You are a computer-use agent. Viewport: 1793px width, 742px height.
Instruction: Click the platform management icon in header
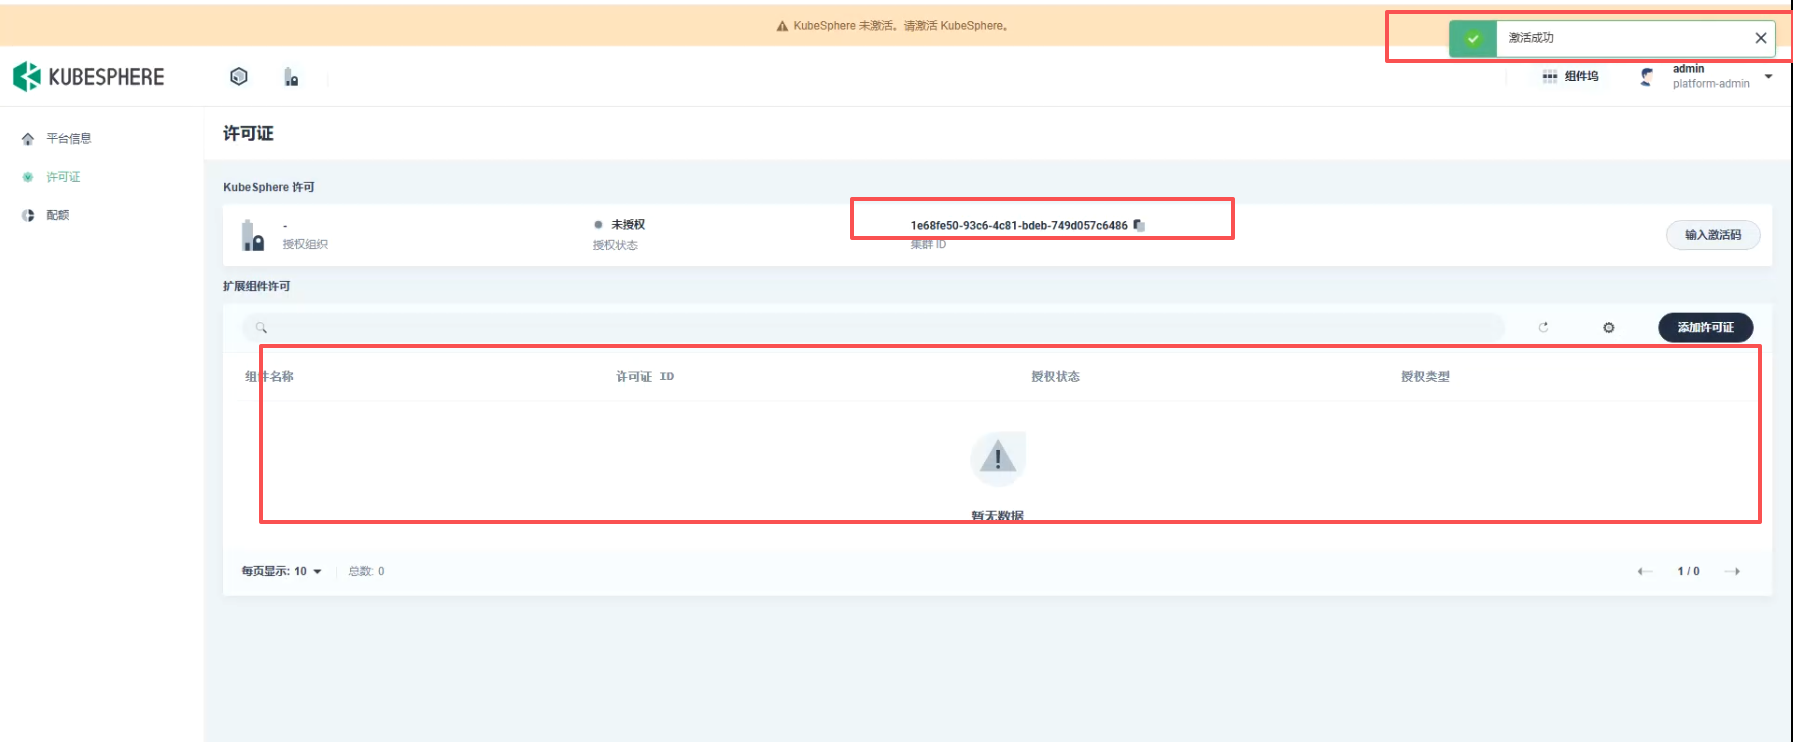[291, 77]
